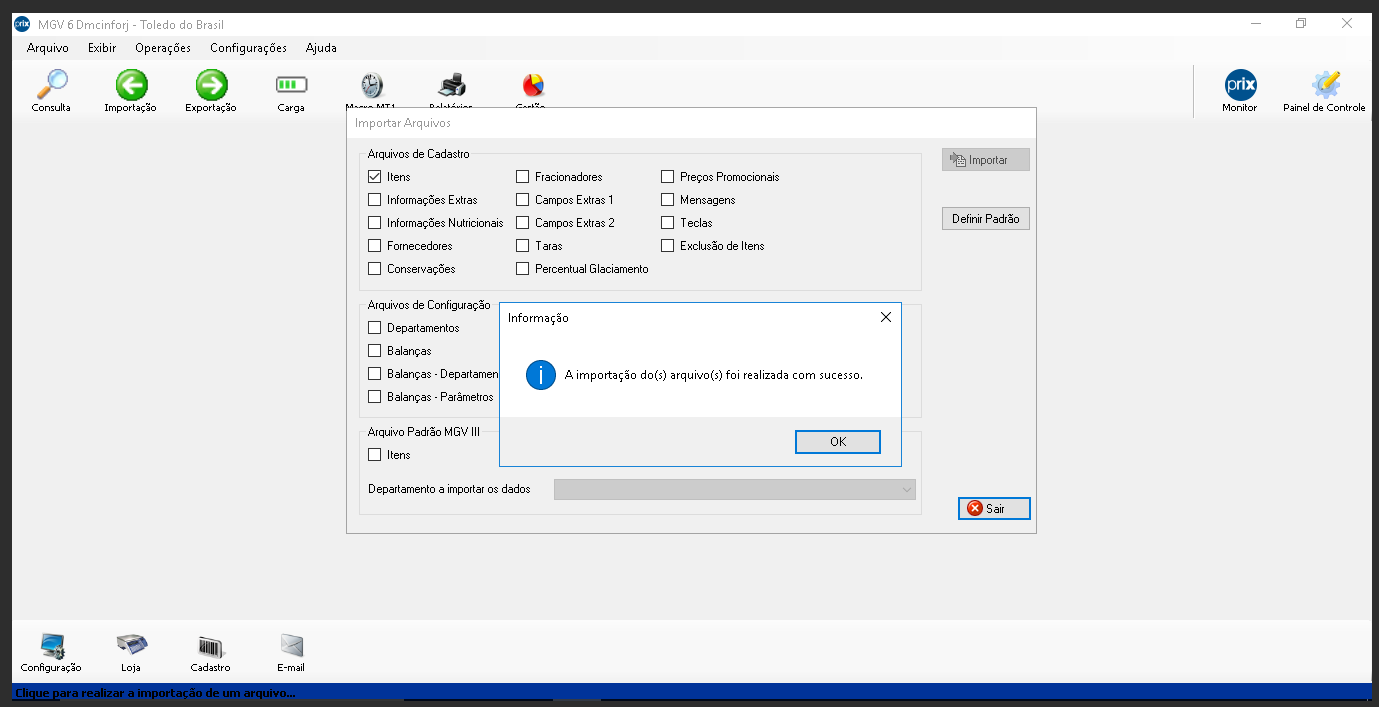Click the Exportação green arrow icon
The height and width of the screenshot is (707, 1379).
pyautogui.click(x=211, y=85)
